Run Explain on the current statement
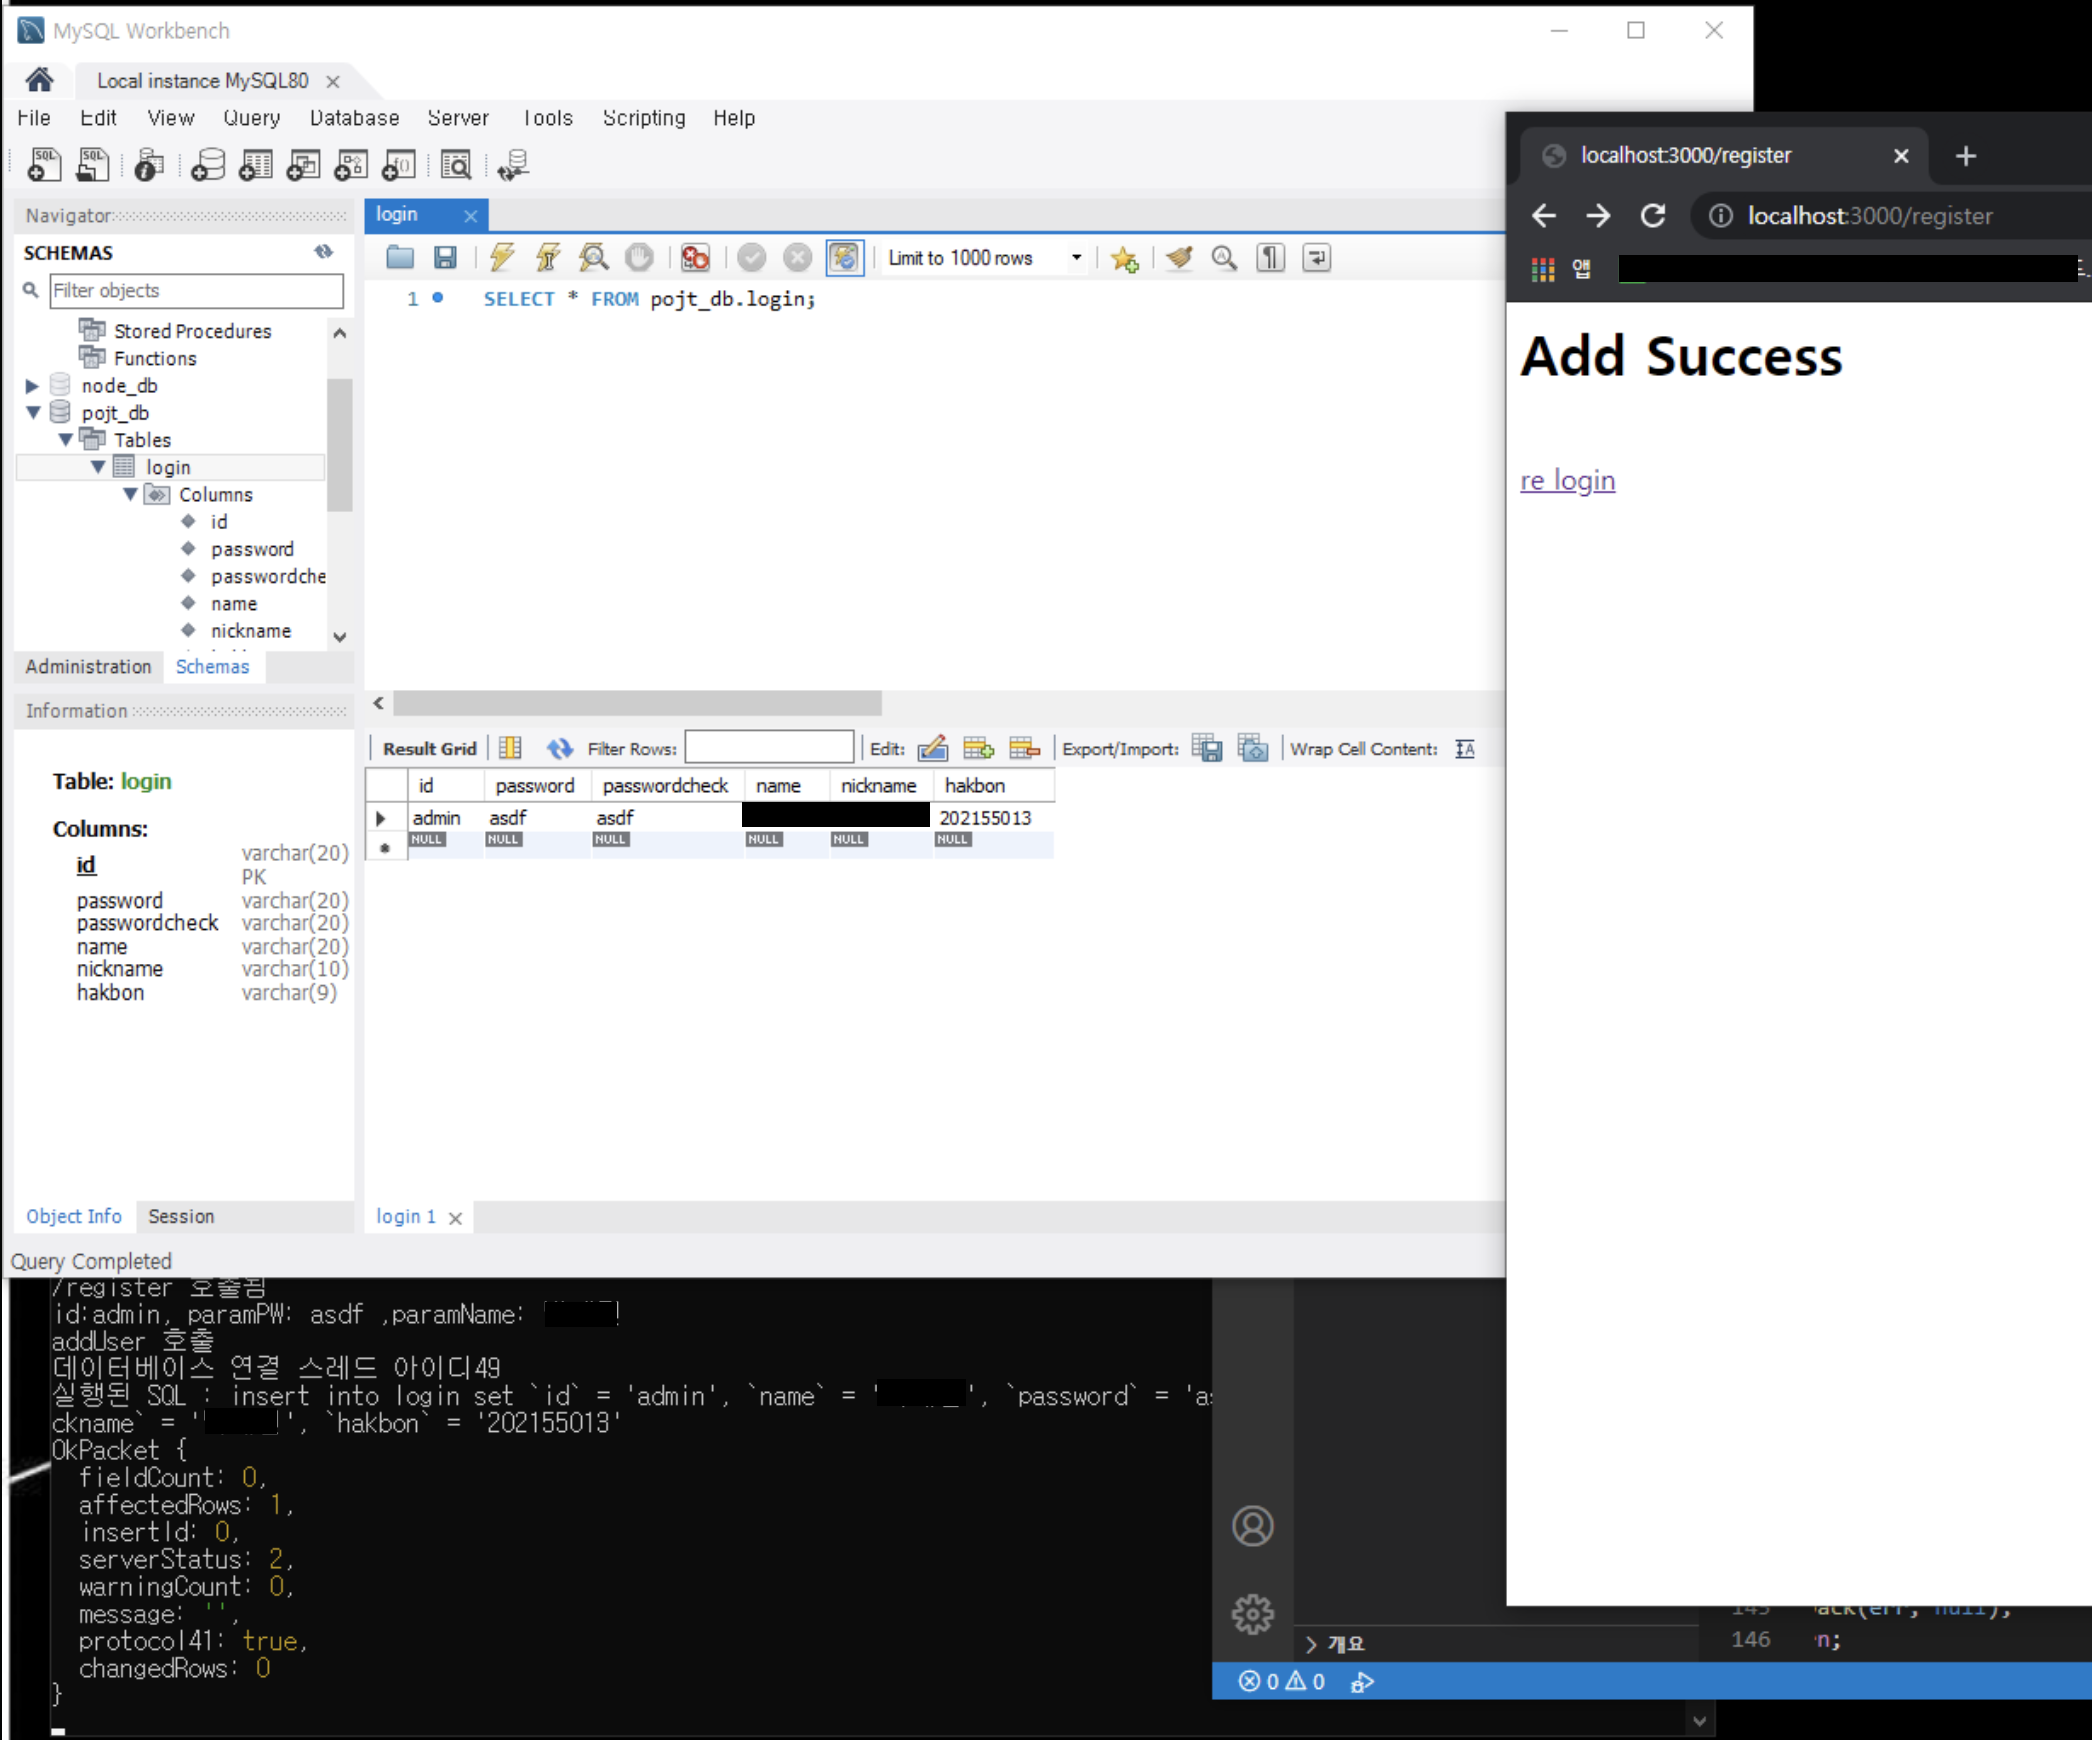Image resolution: width=2092 pixels, height=1740 pixels. pos(594,257)
